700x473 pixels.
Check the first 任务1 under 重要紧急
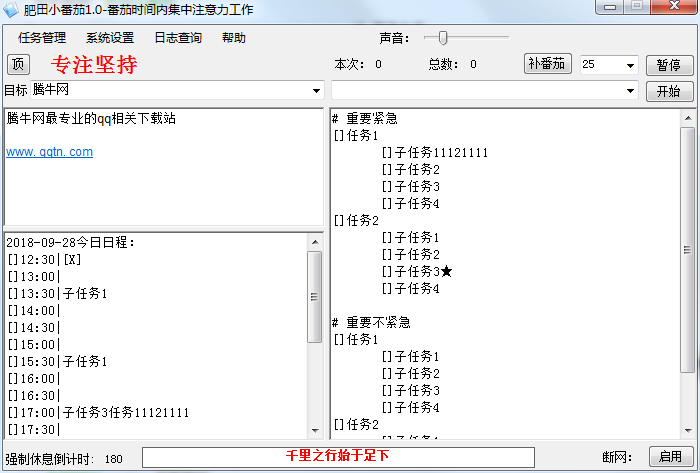339,136
